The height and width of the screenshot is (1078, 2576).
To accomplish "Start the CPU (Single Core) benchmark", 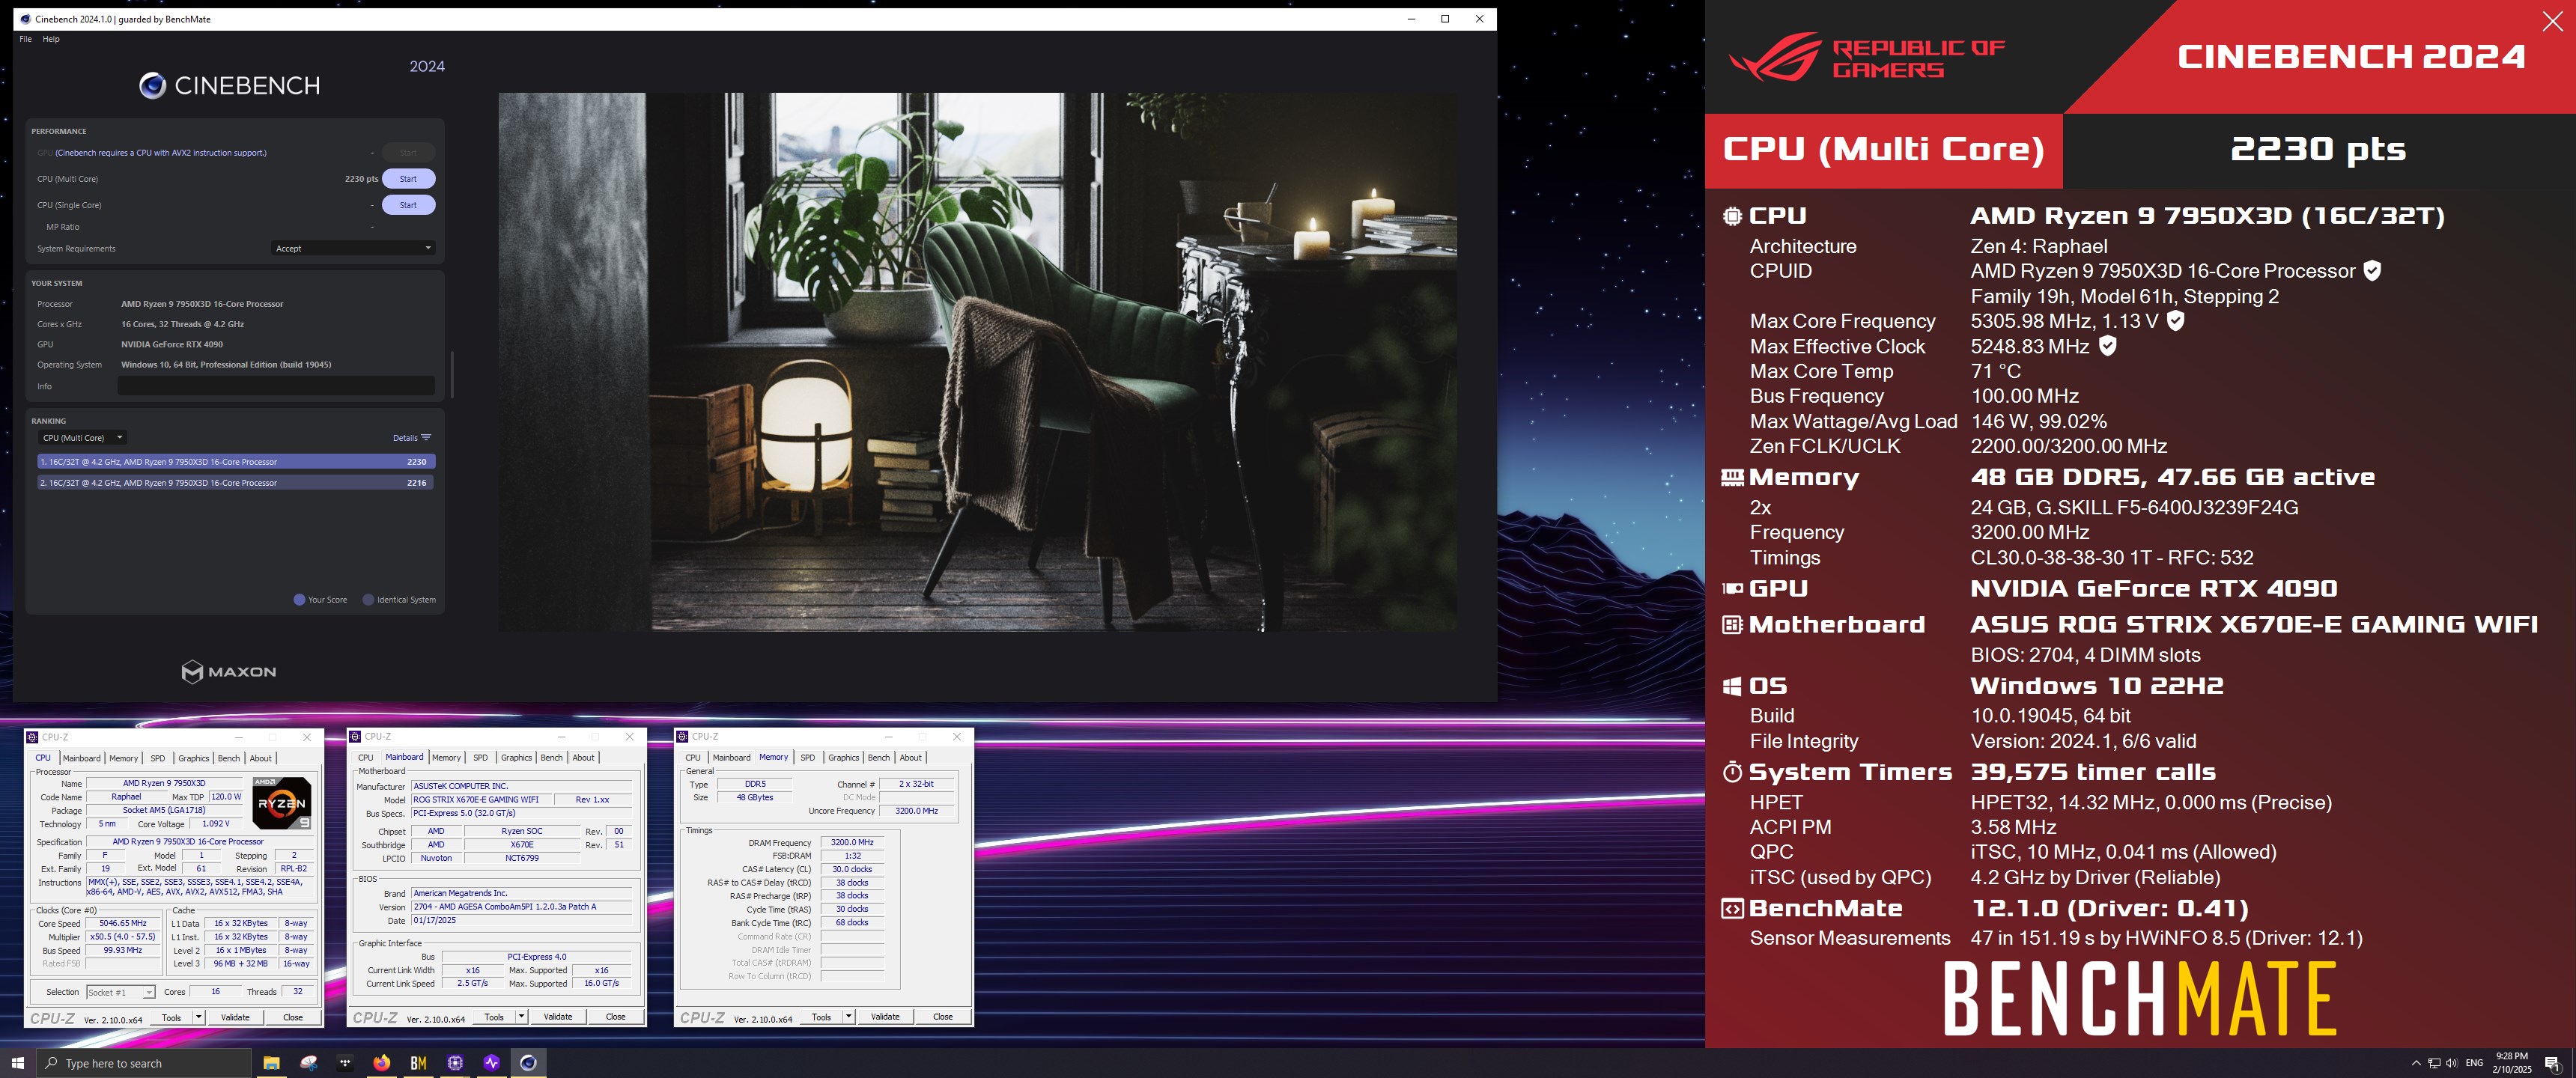I will (x=408, y=205).
